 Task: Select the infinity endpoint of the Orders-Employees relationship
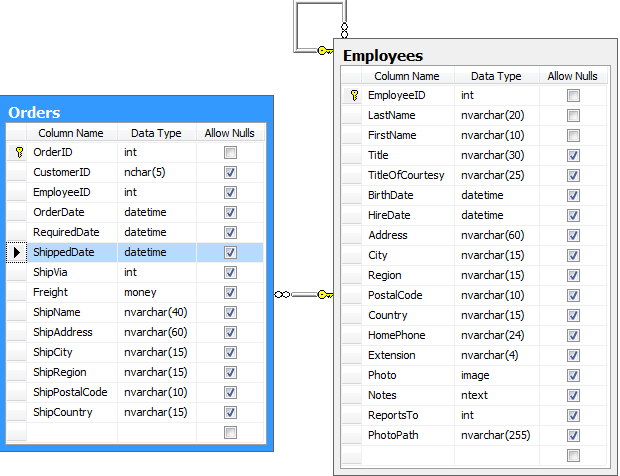click(282, 294)
